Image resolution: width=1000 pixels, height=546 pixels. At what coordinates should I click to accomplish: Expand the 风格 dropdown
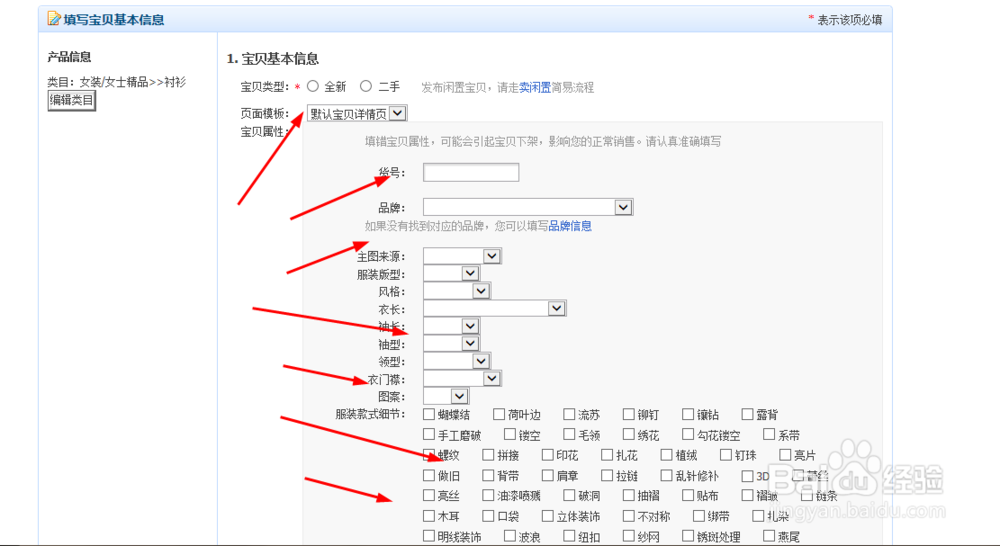tap(457, 291)
